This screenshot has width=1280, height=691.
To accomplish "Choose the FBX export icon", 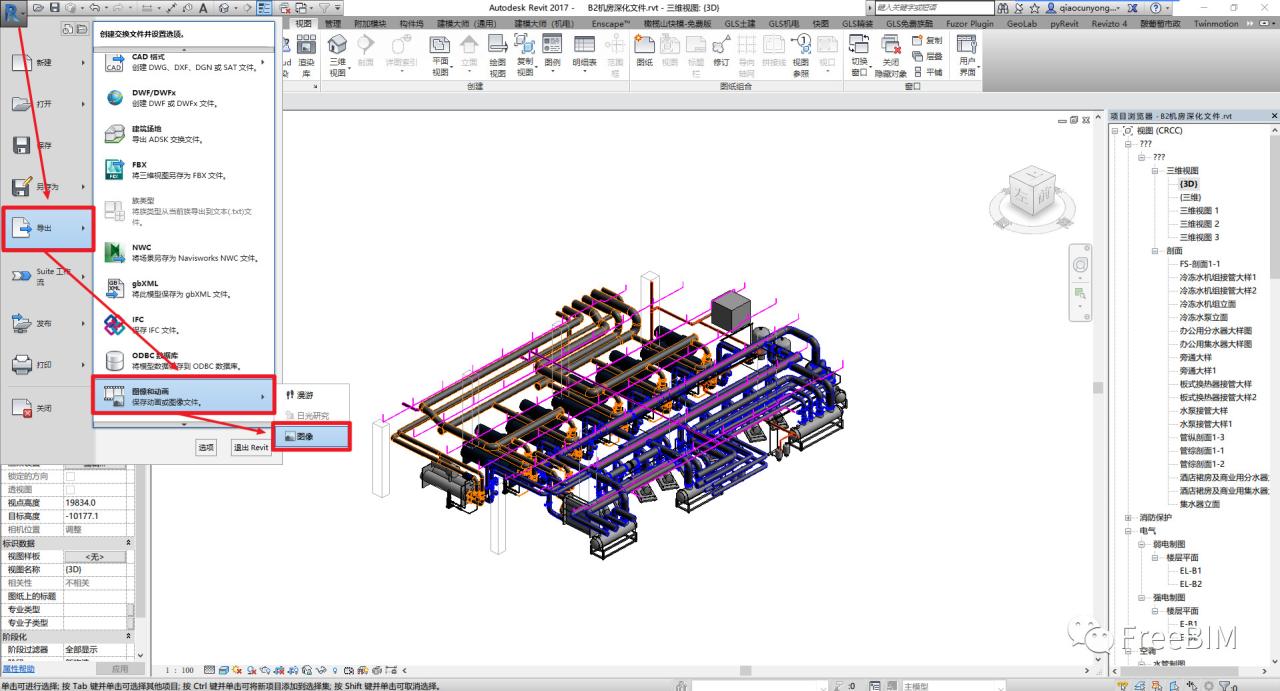I will pos(114,170).
